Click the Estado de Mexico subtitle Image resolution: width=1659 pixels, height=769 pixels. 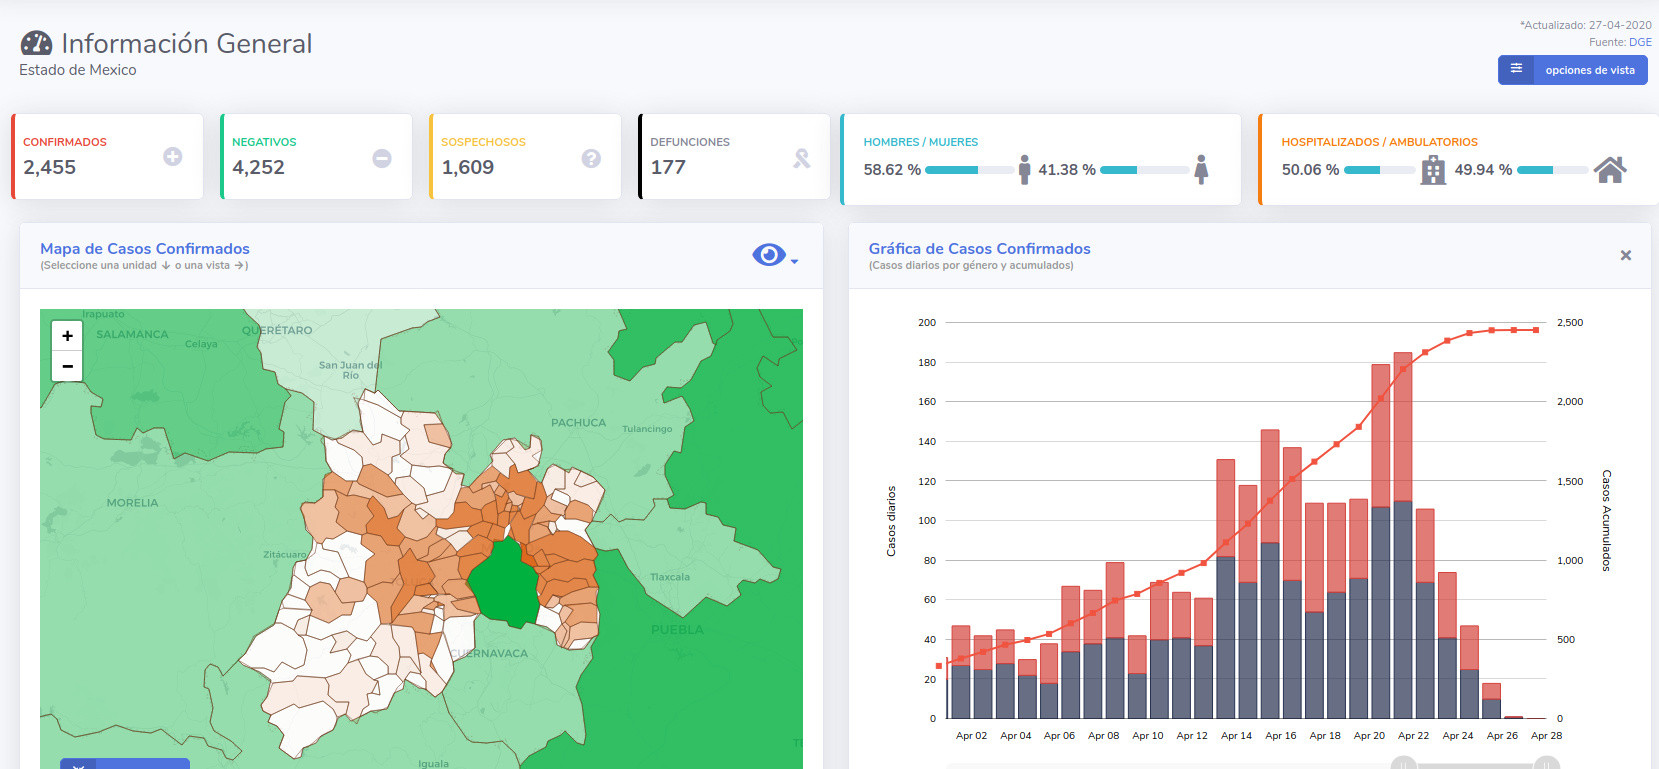pyautogui.click(x=78, y=70)
